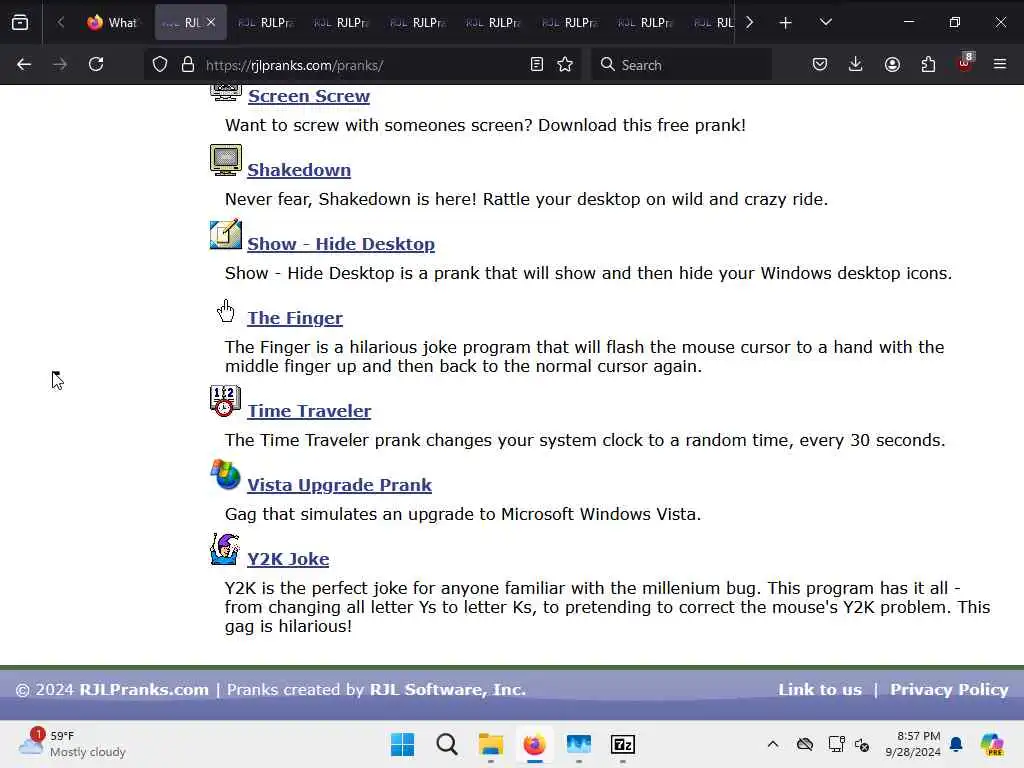Close the active RJL tab
Screen dimensions: 1024x768
pyautogui.click(x=211, y=22)
